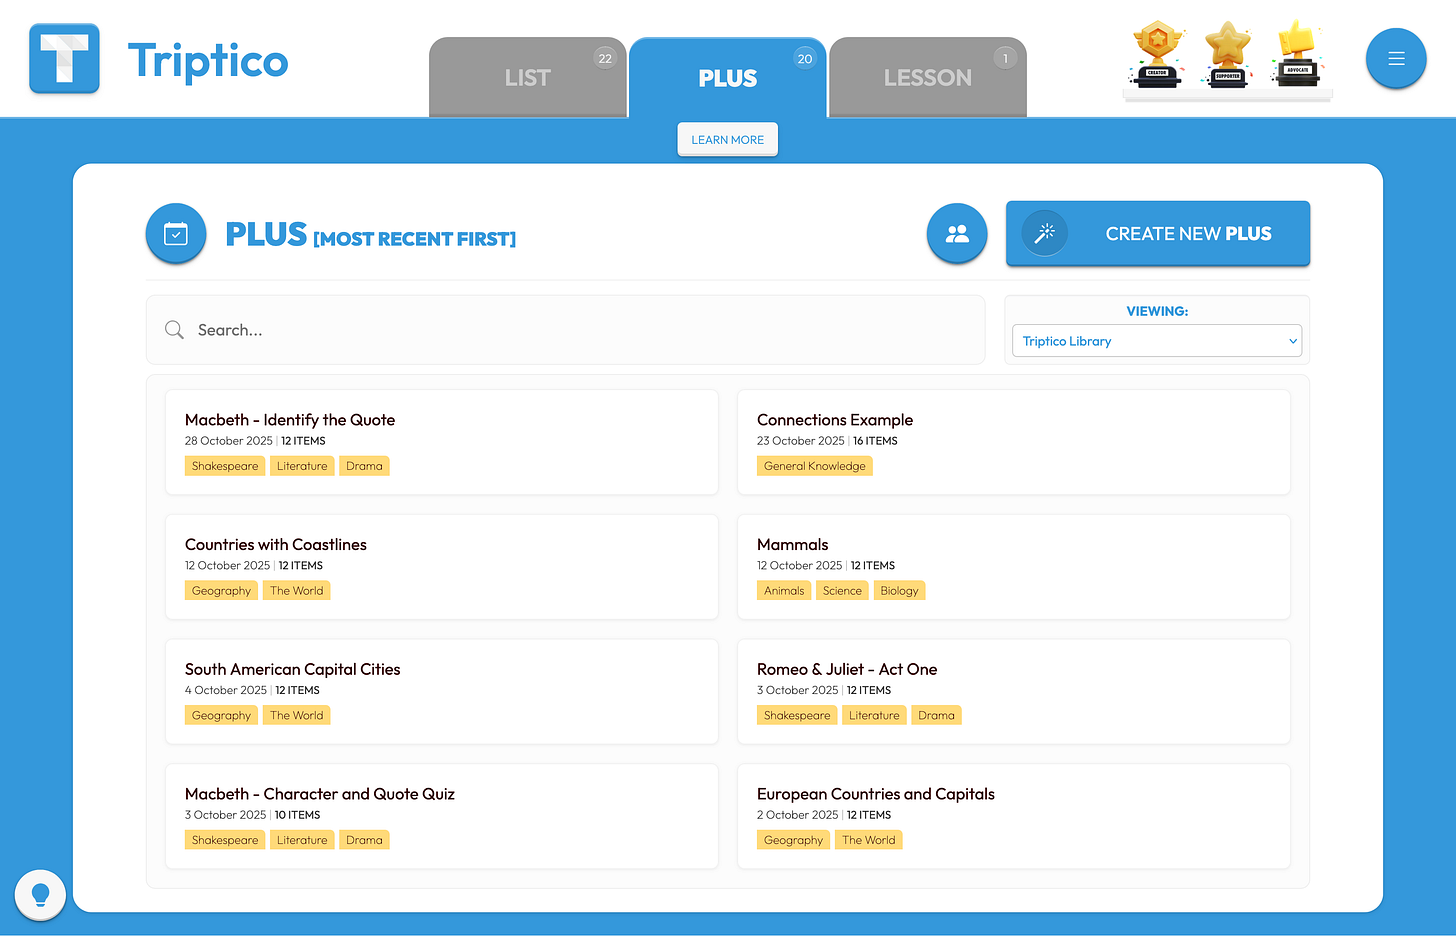Click Drama tag on Romeo & Juliet card
Screen dimensions: 1456x936
point(936,716)
